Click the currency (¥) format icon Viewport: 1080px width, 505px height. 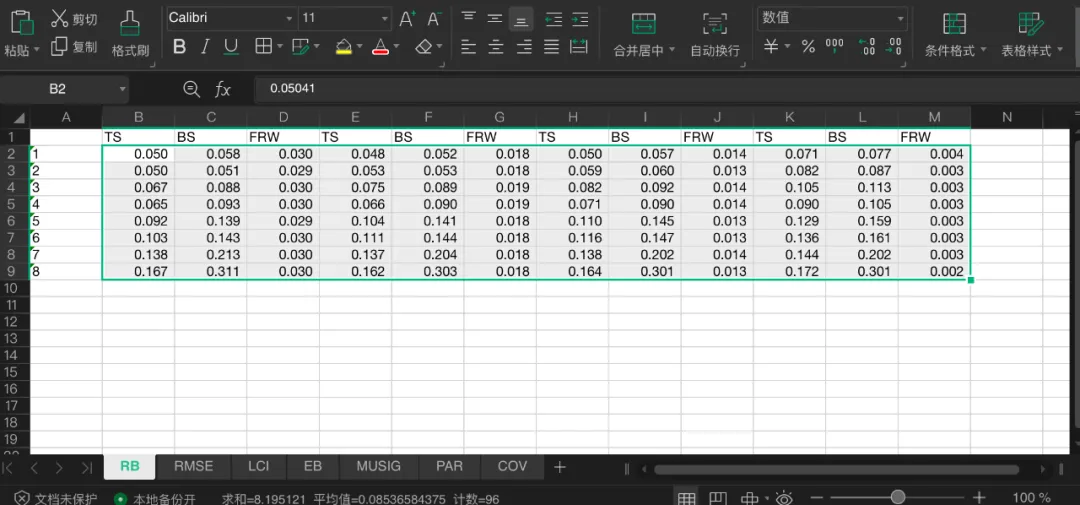coord(771,47)
